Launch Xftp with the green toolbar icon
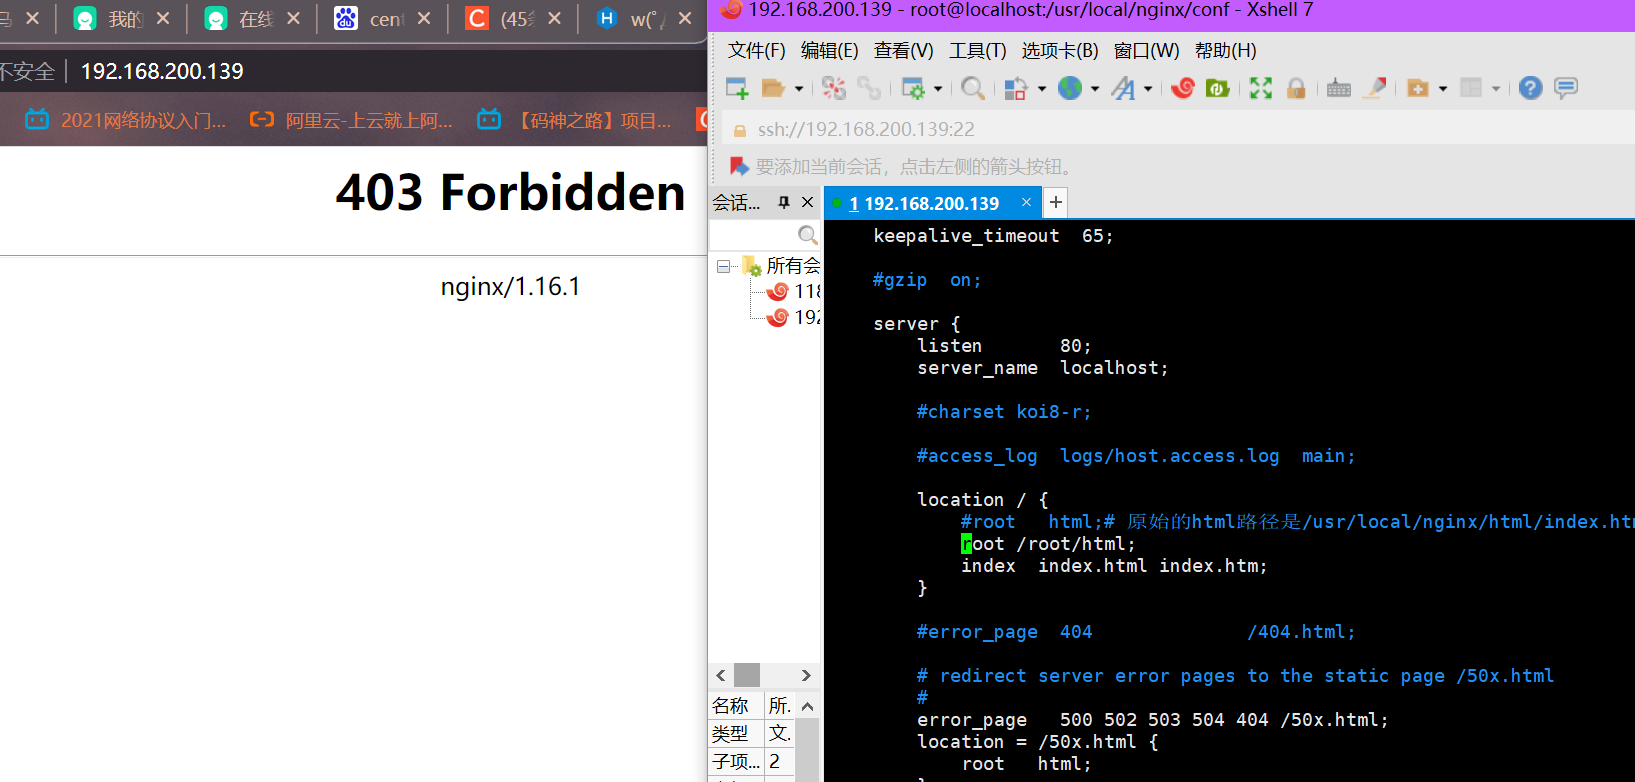Screen dimensions: 1635x782 1217,88
